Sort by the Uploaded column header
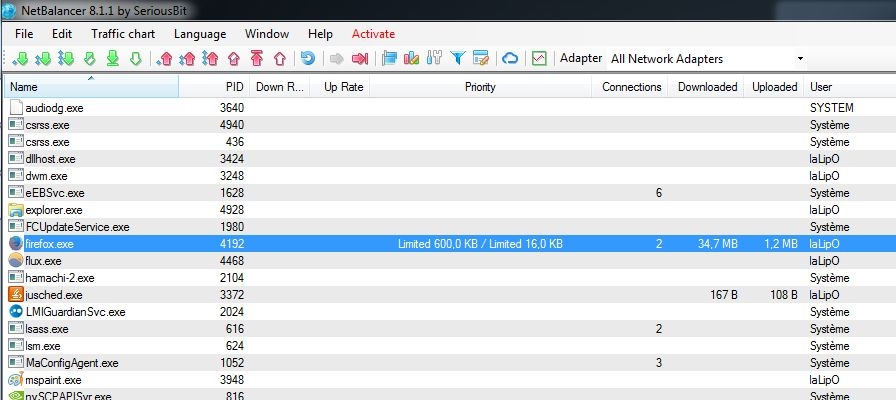Screen dimensions: 896x400 click(x=774, y=87)
